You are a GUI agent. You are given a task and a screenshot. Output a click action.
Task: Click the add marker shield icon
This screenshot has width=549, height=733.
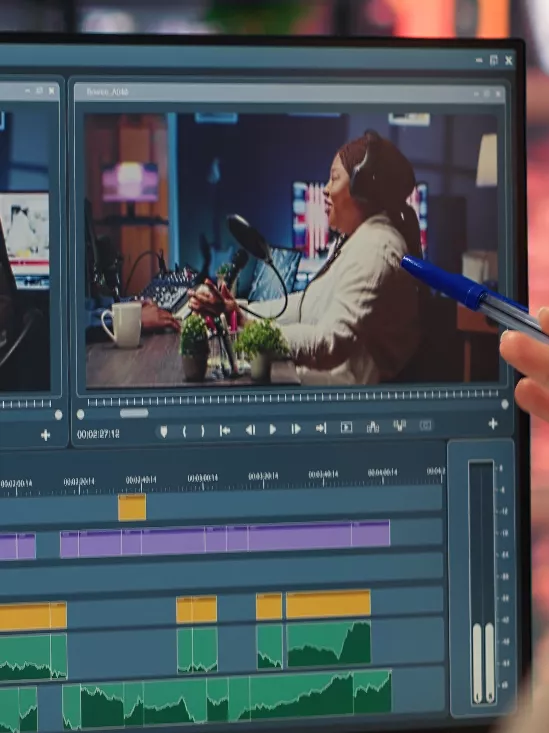click(164, 431)
